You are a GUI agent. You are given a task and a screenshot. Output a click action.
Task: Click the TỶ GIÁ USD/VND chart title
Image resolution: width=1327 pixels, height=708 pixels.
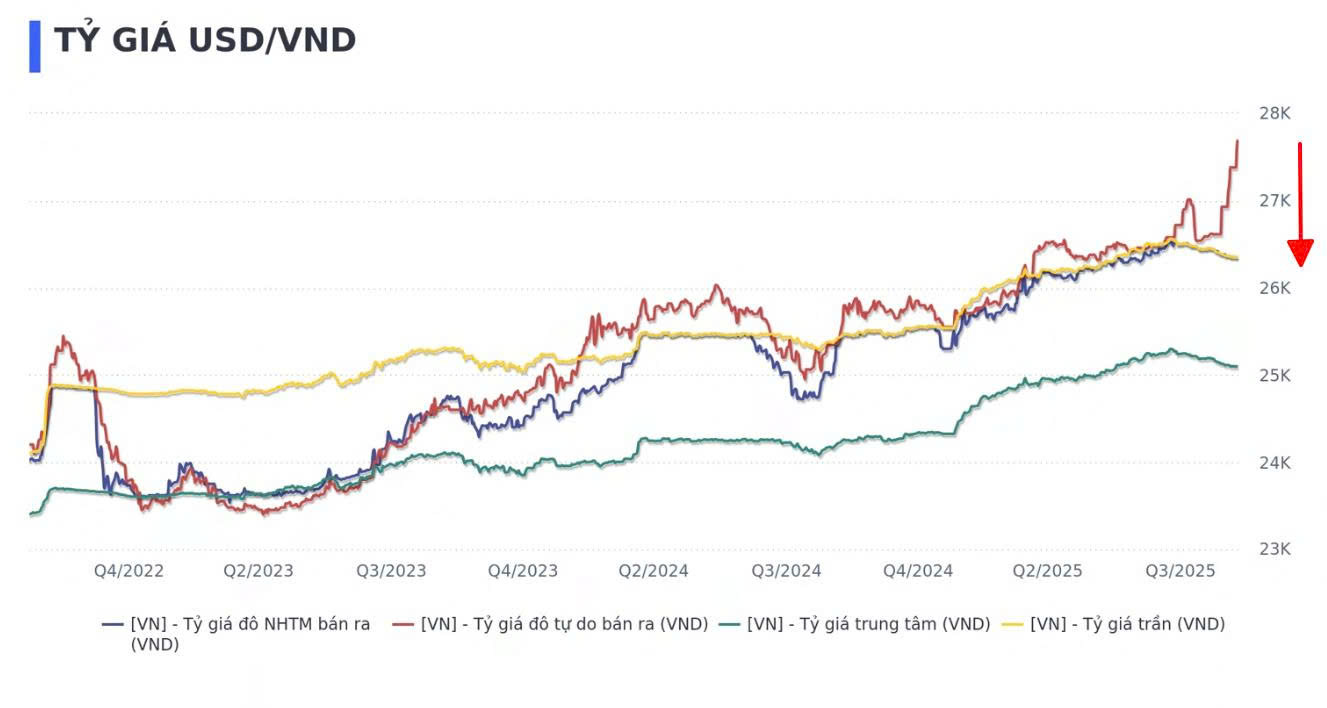(205, 41)
